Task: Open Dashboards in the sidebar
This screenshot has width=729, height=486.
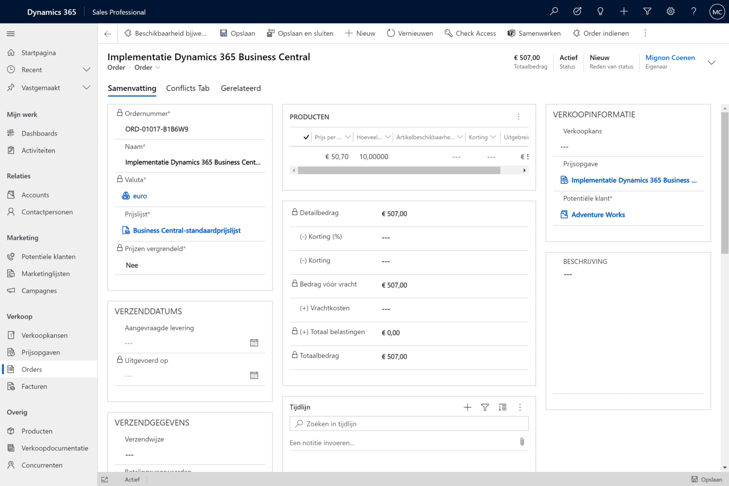Action: pyautogui.click(x=40, y=133)
